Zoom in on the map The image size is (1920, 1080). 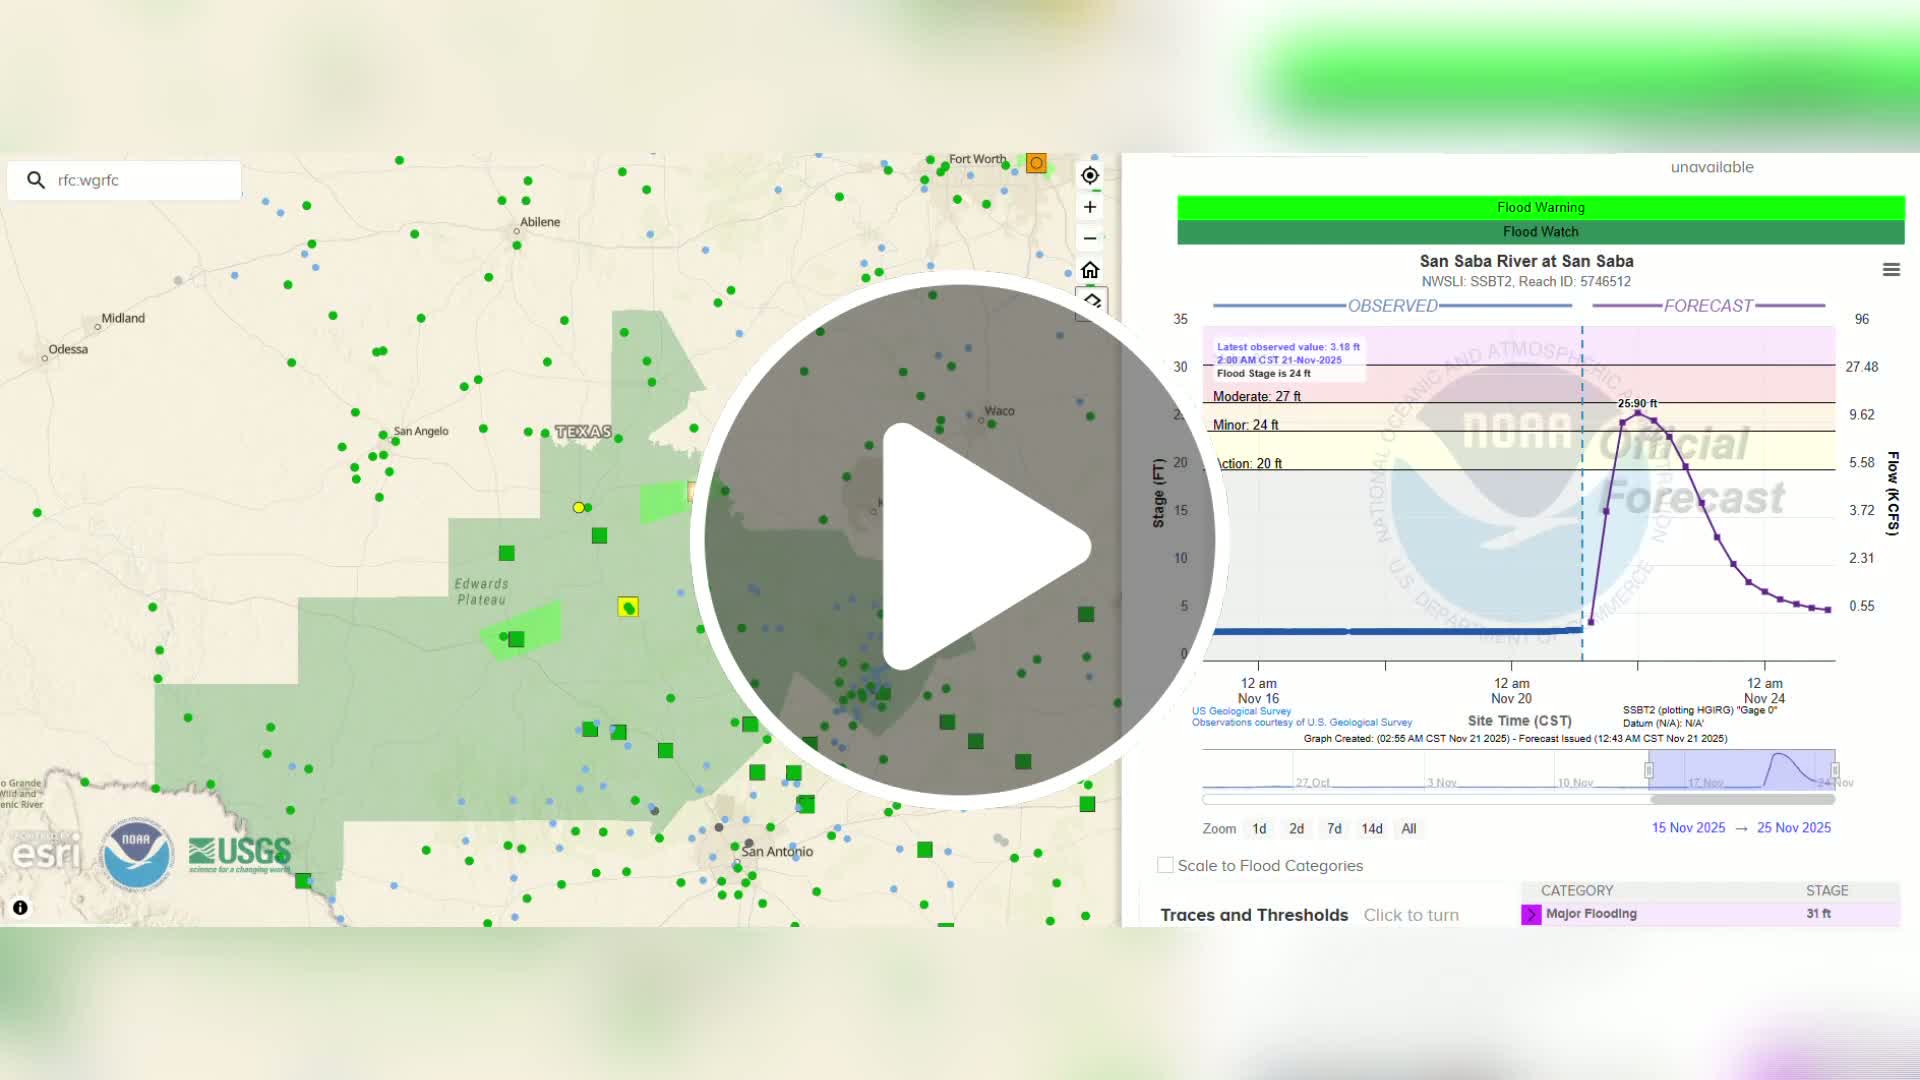coord(1090,207)
